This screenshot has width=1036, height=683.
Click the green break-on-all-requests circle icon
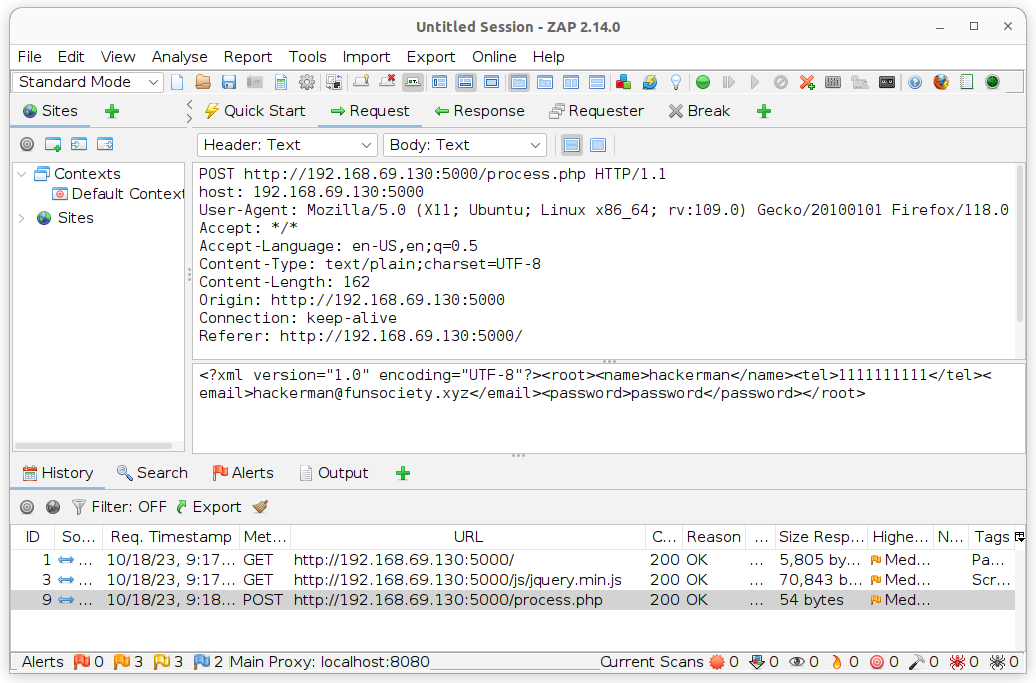pyautogui.click(x=703, y=82)
